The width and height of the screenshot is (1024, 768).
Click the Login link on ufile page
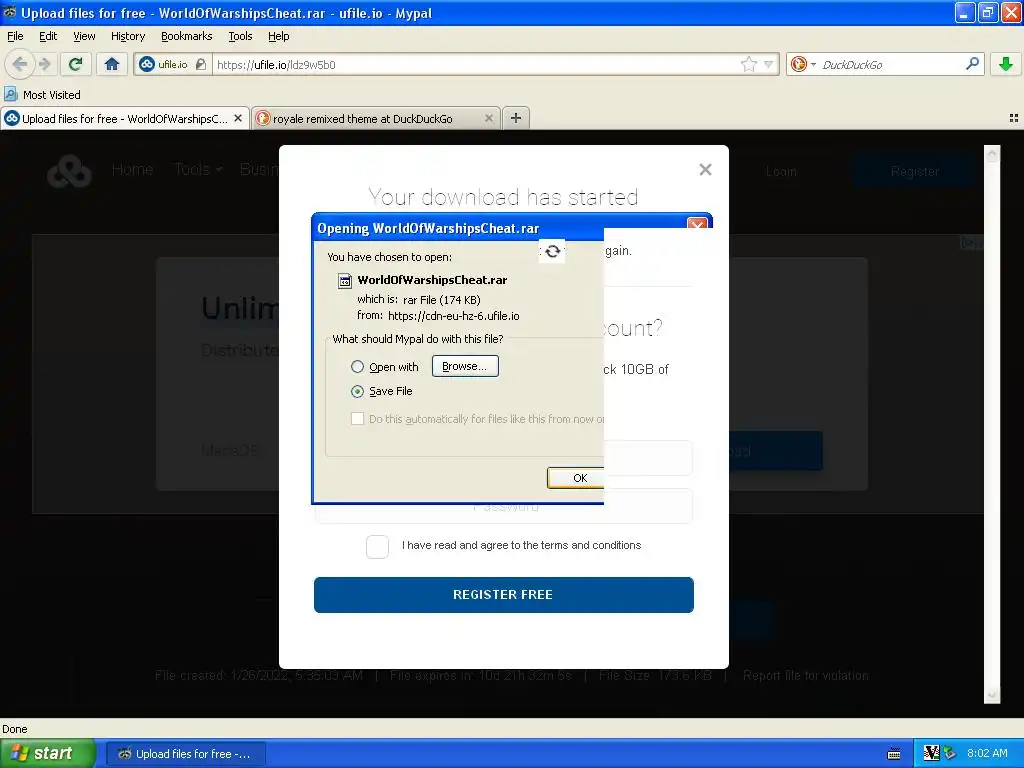781,172
